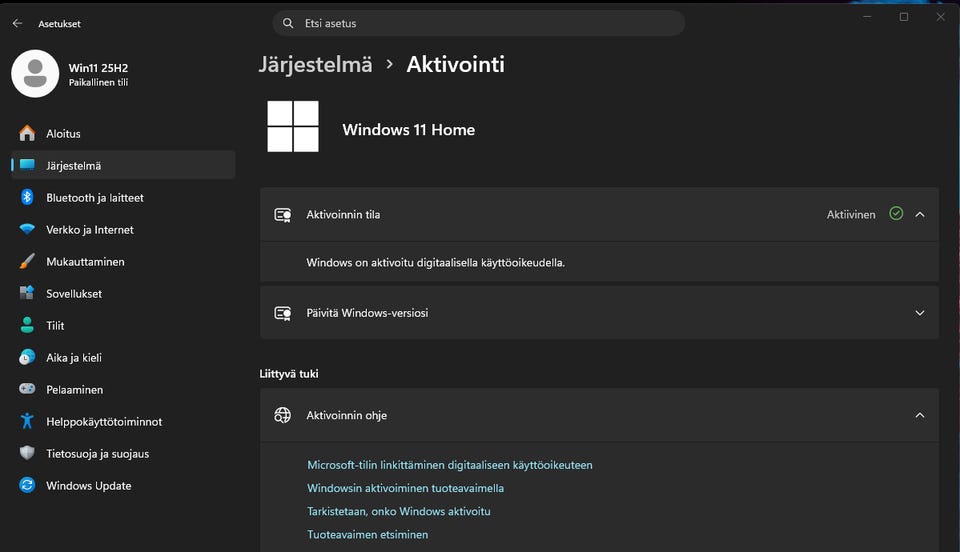Screen dimensions: 960x552
Task: Click Järjestelmä breadcrumb in header
Action: 315,65
